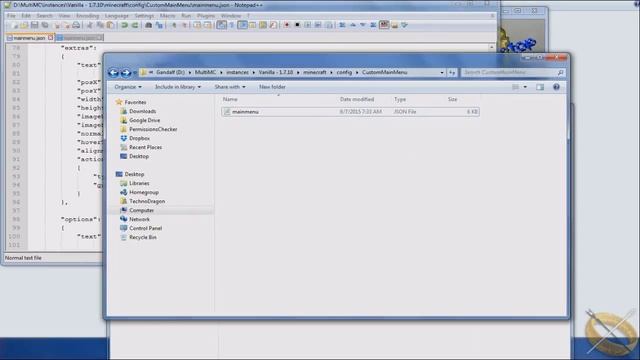Select the mainmenu JSON file
640x360 pixels.
350,111
